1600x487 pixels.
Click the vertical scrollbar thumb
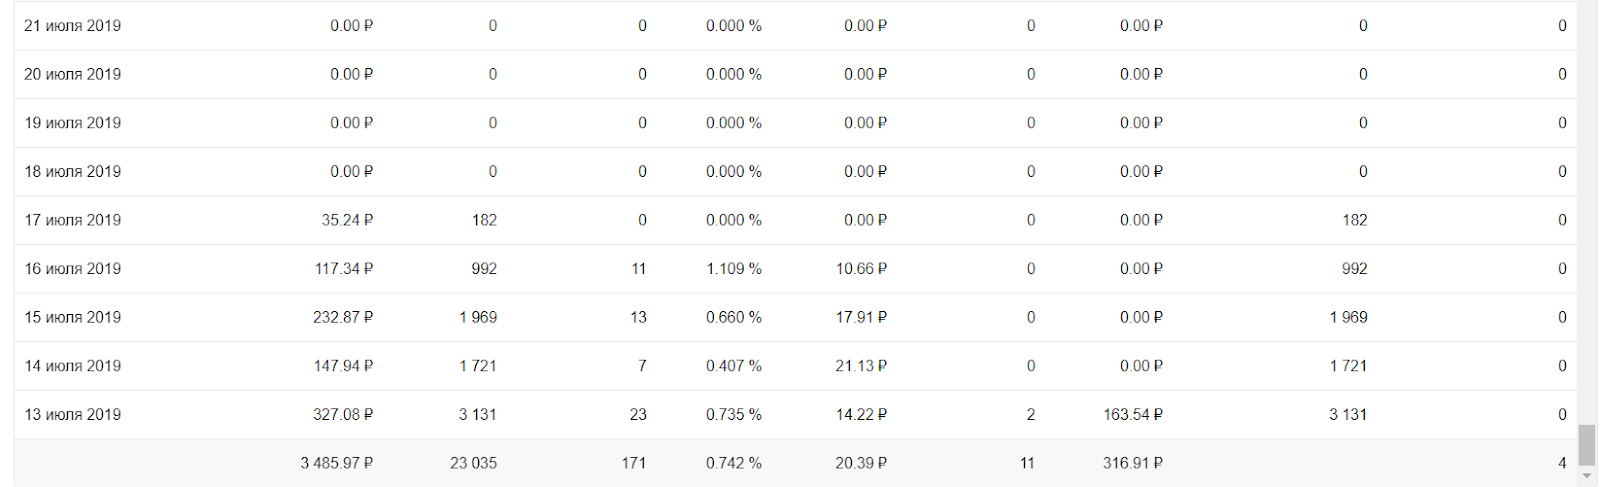coord(1587,445)
